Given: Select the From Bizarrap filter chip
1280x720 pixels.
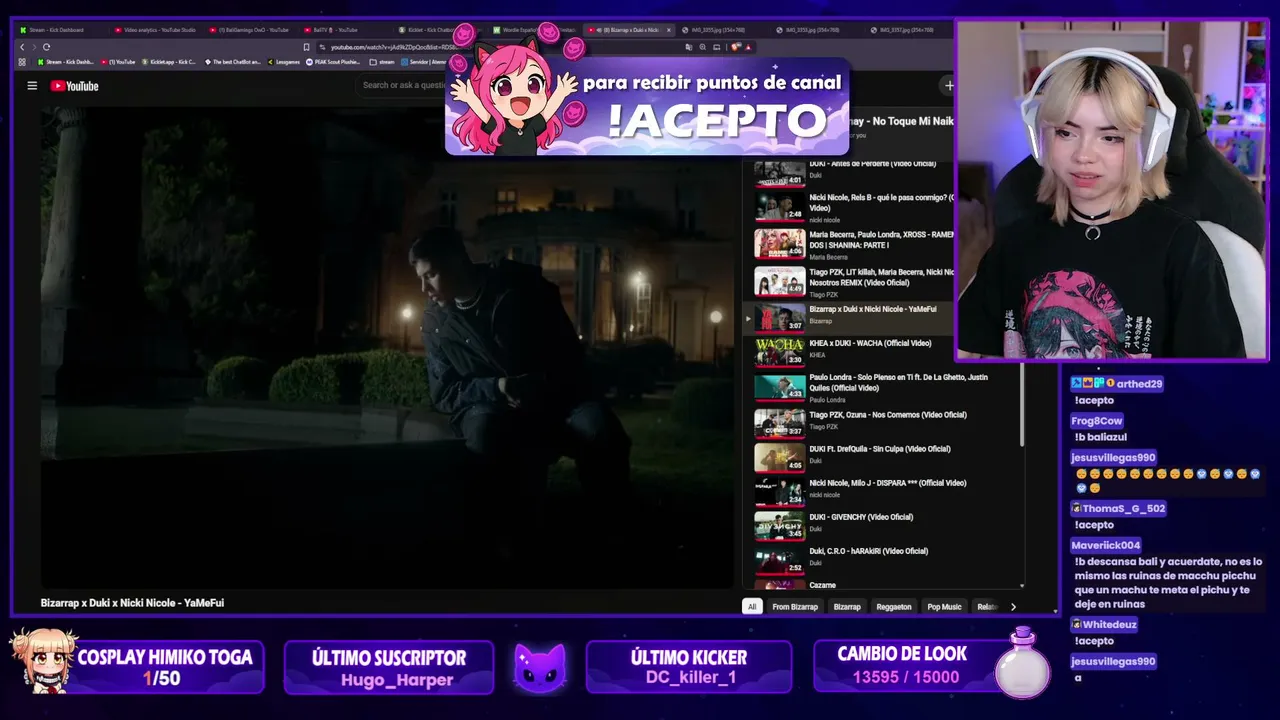Looking at the screenshot, I should pyautogui.click(x=795, y=607).
